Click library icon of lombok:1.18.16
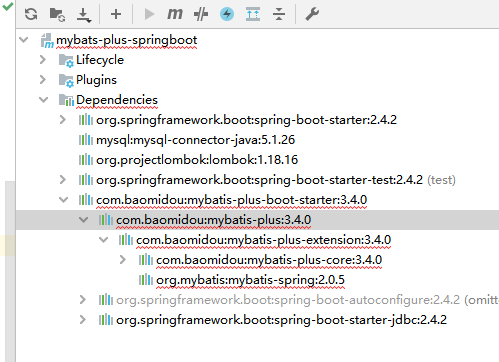 click(x=86, y=160)
